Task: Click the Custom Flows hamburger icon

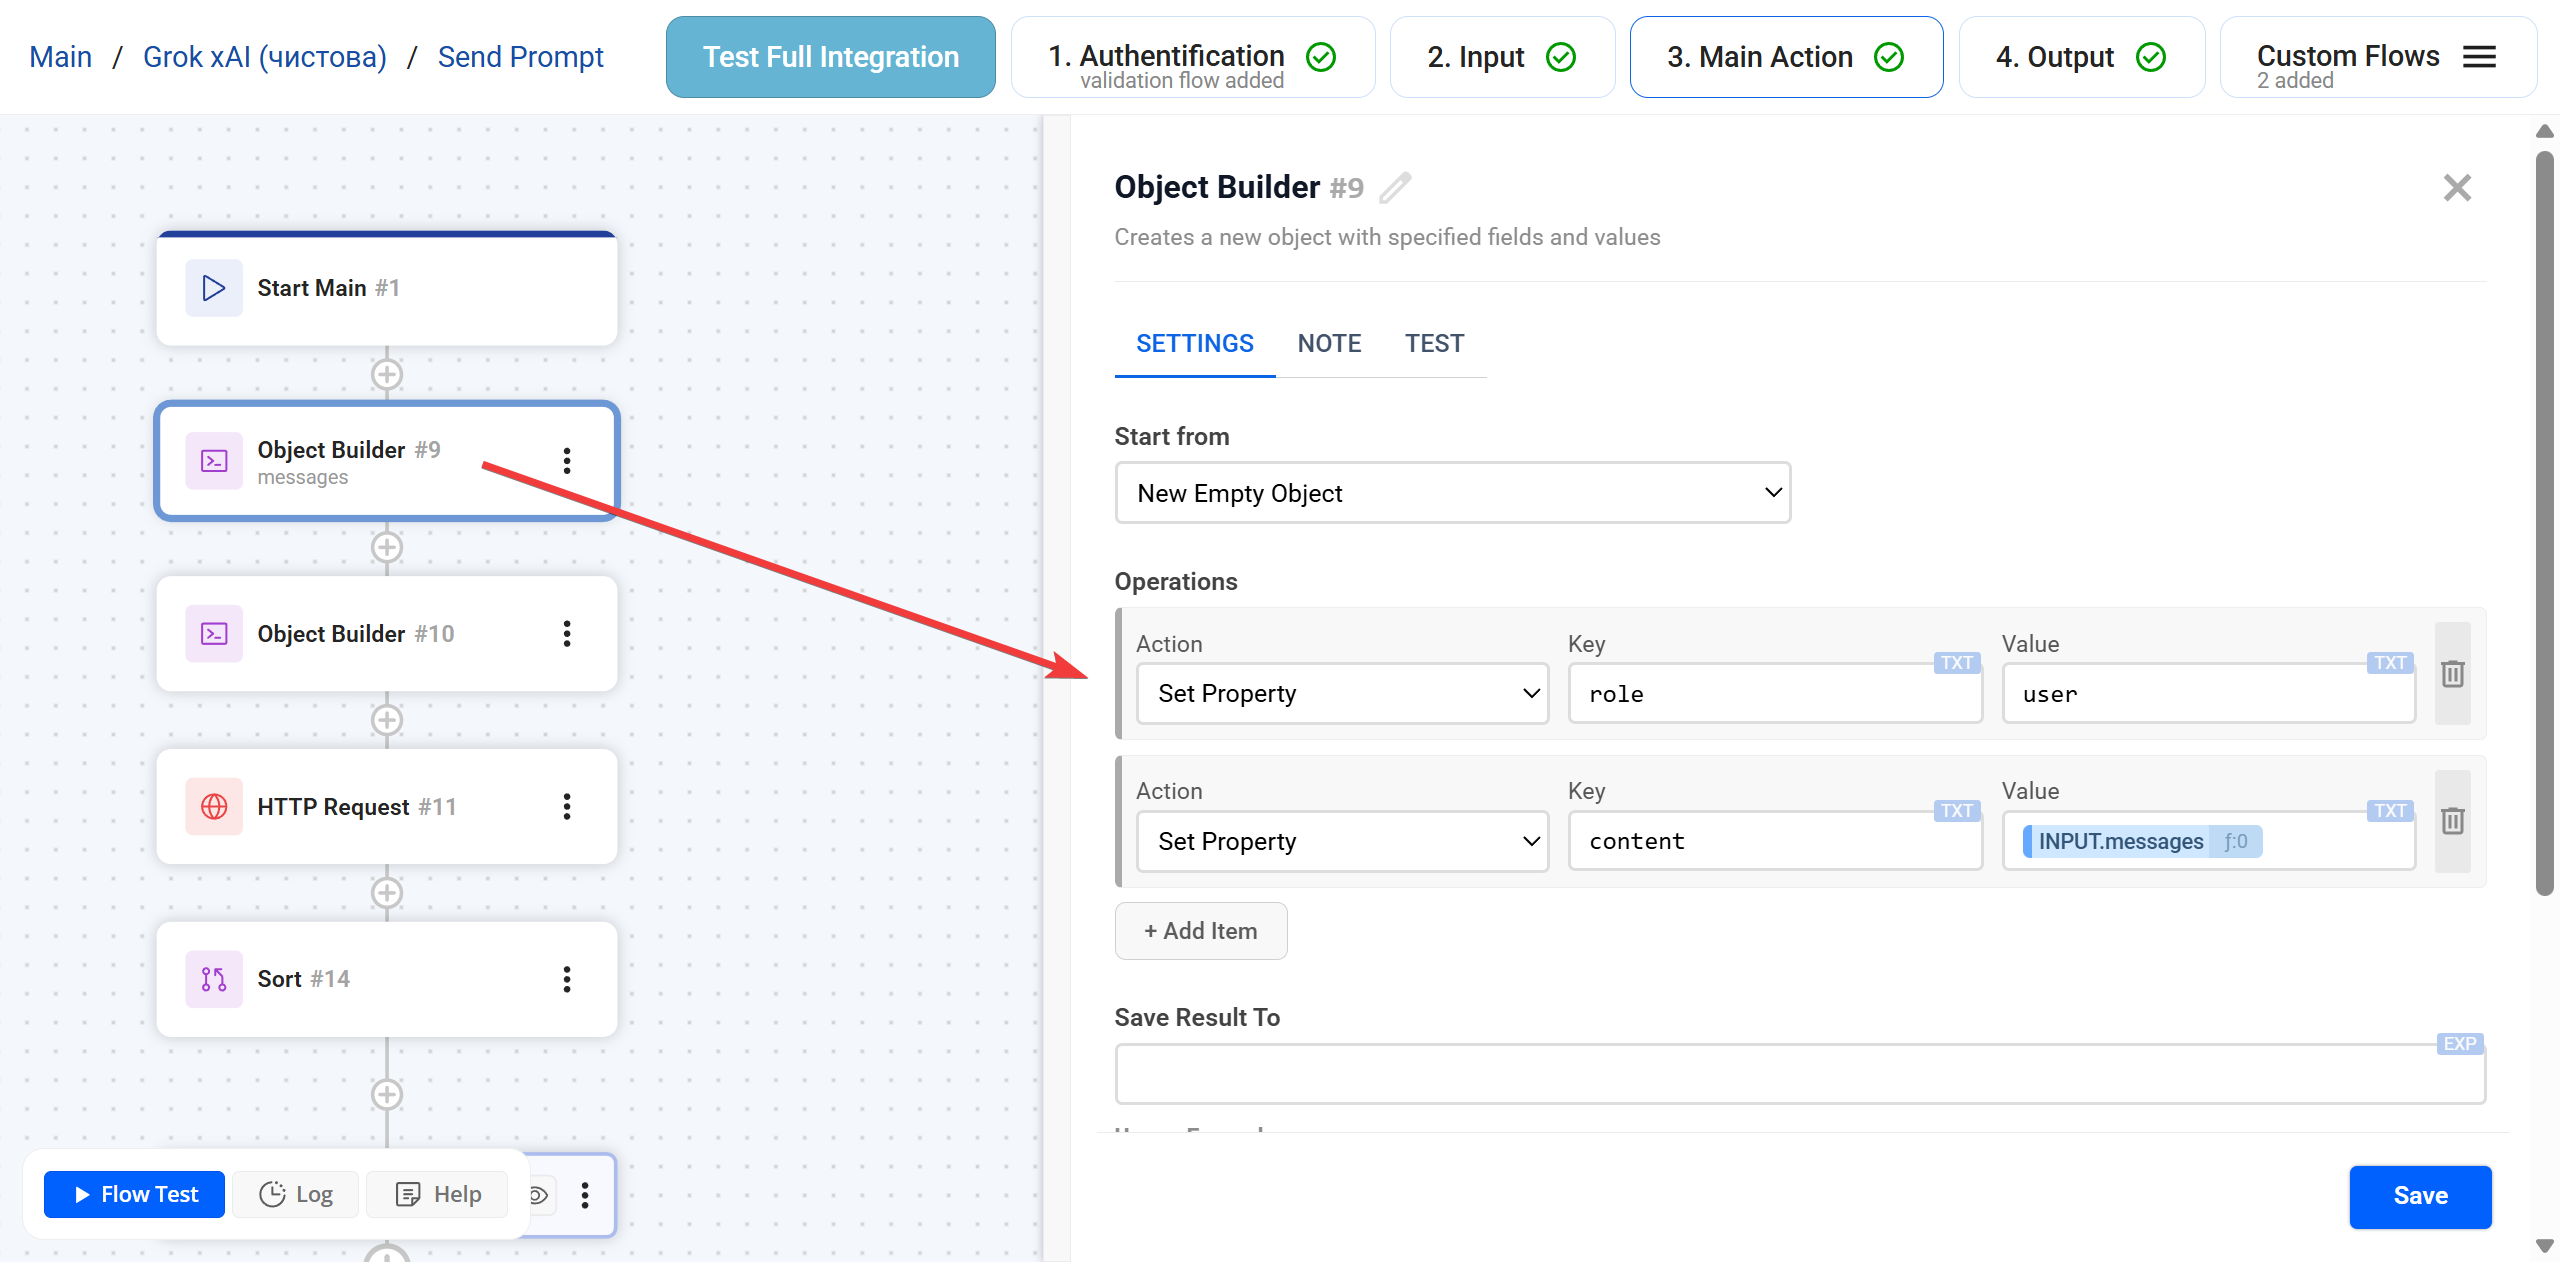Action: tap(2479, 57)
